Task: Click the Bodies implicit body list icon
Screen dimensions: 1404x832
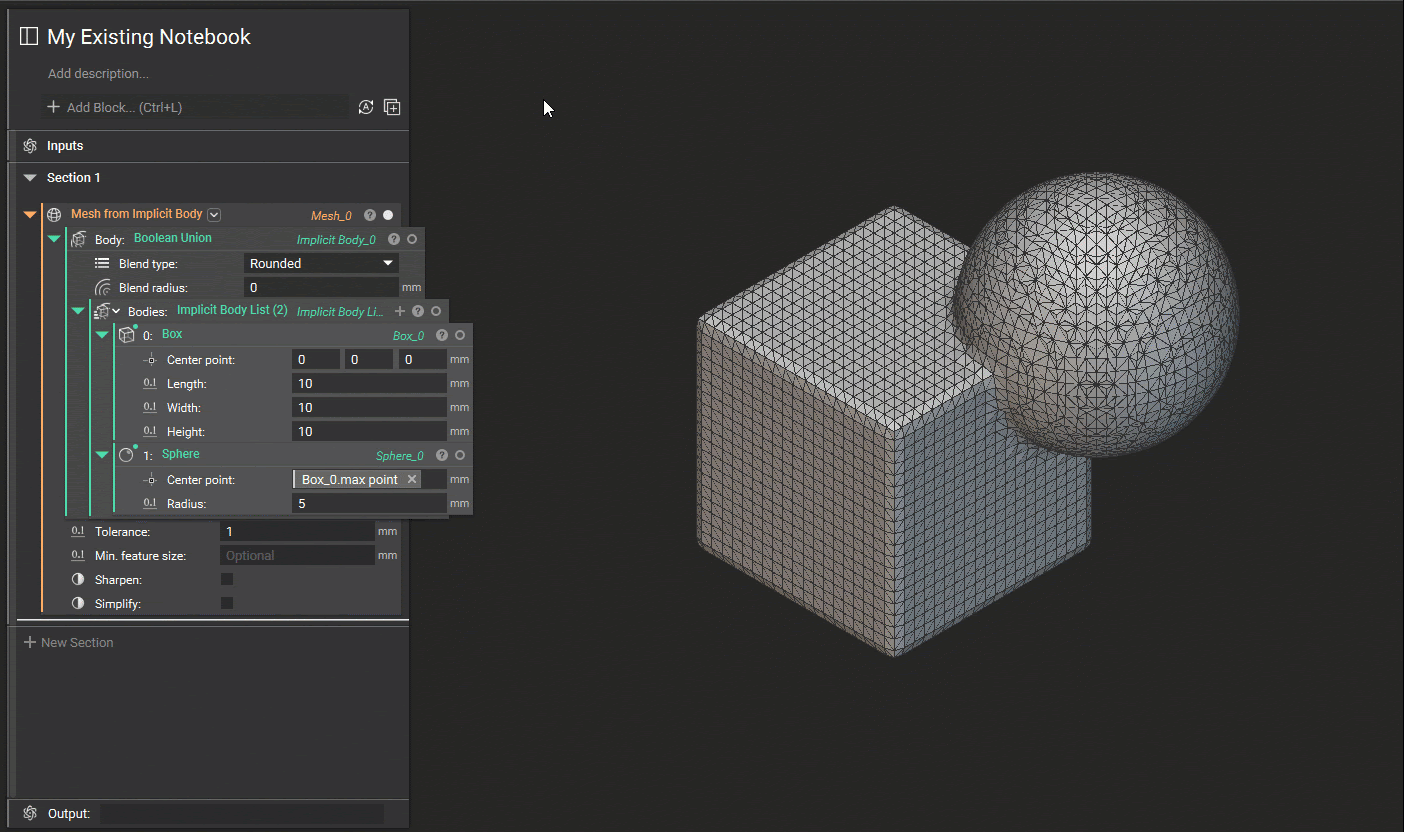Action: click(x=102, y=311)
